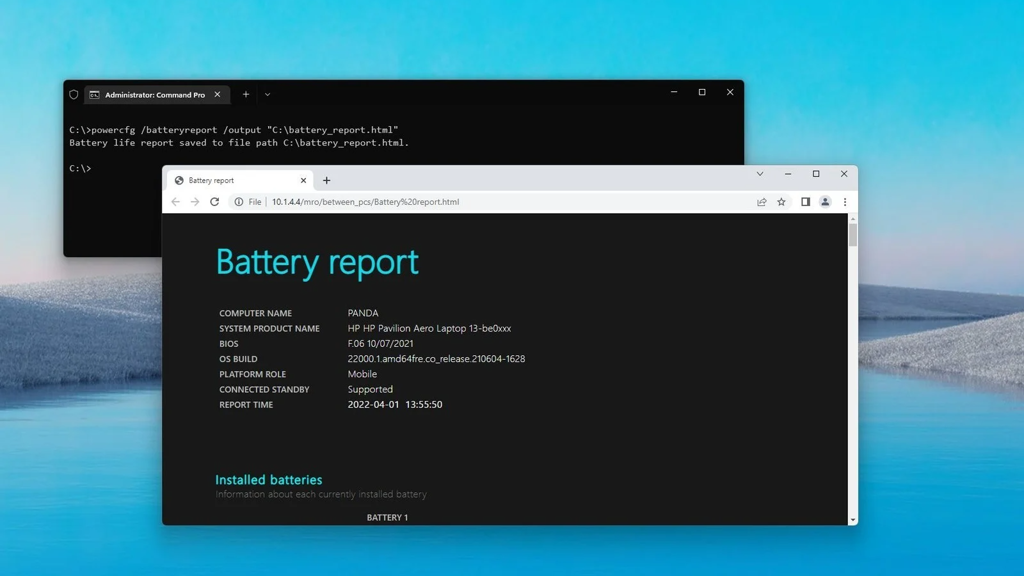
Task: Minimize the Command Prompt window
Action: [x=674, y=92]
